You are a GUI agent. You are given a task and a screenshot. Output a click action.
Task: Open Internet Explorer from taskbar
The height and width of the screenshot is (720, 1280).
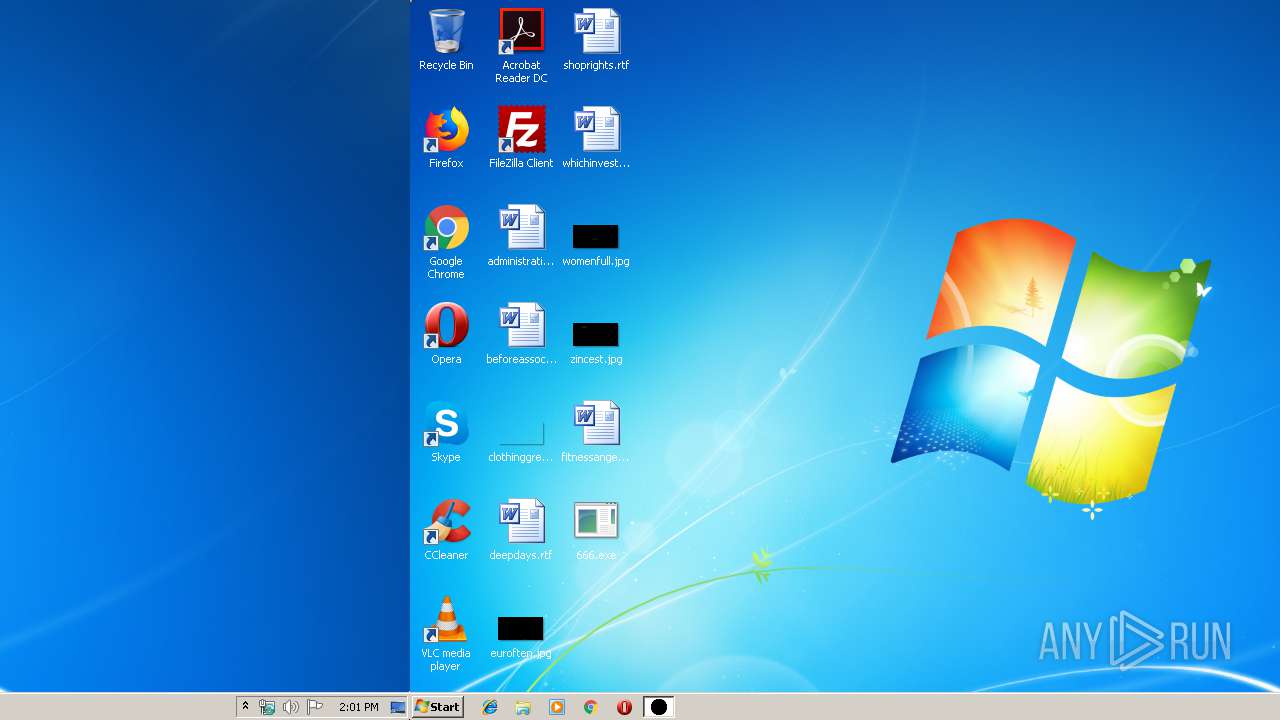click(x=490, y=707)
